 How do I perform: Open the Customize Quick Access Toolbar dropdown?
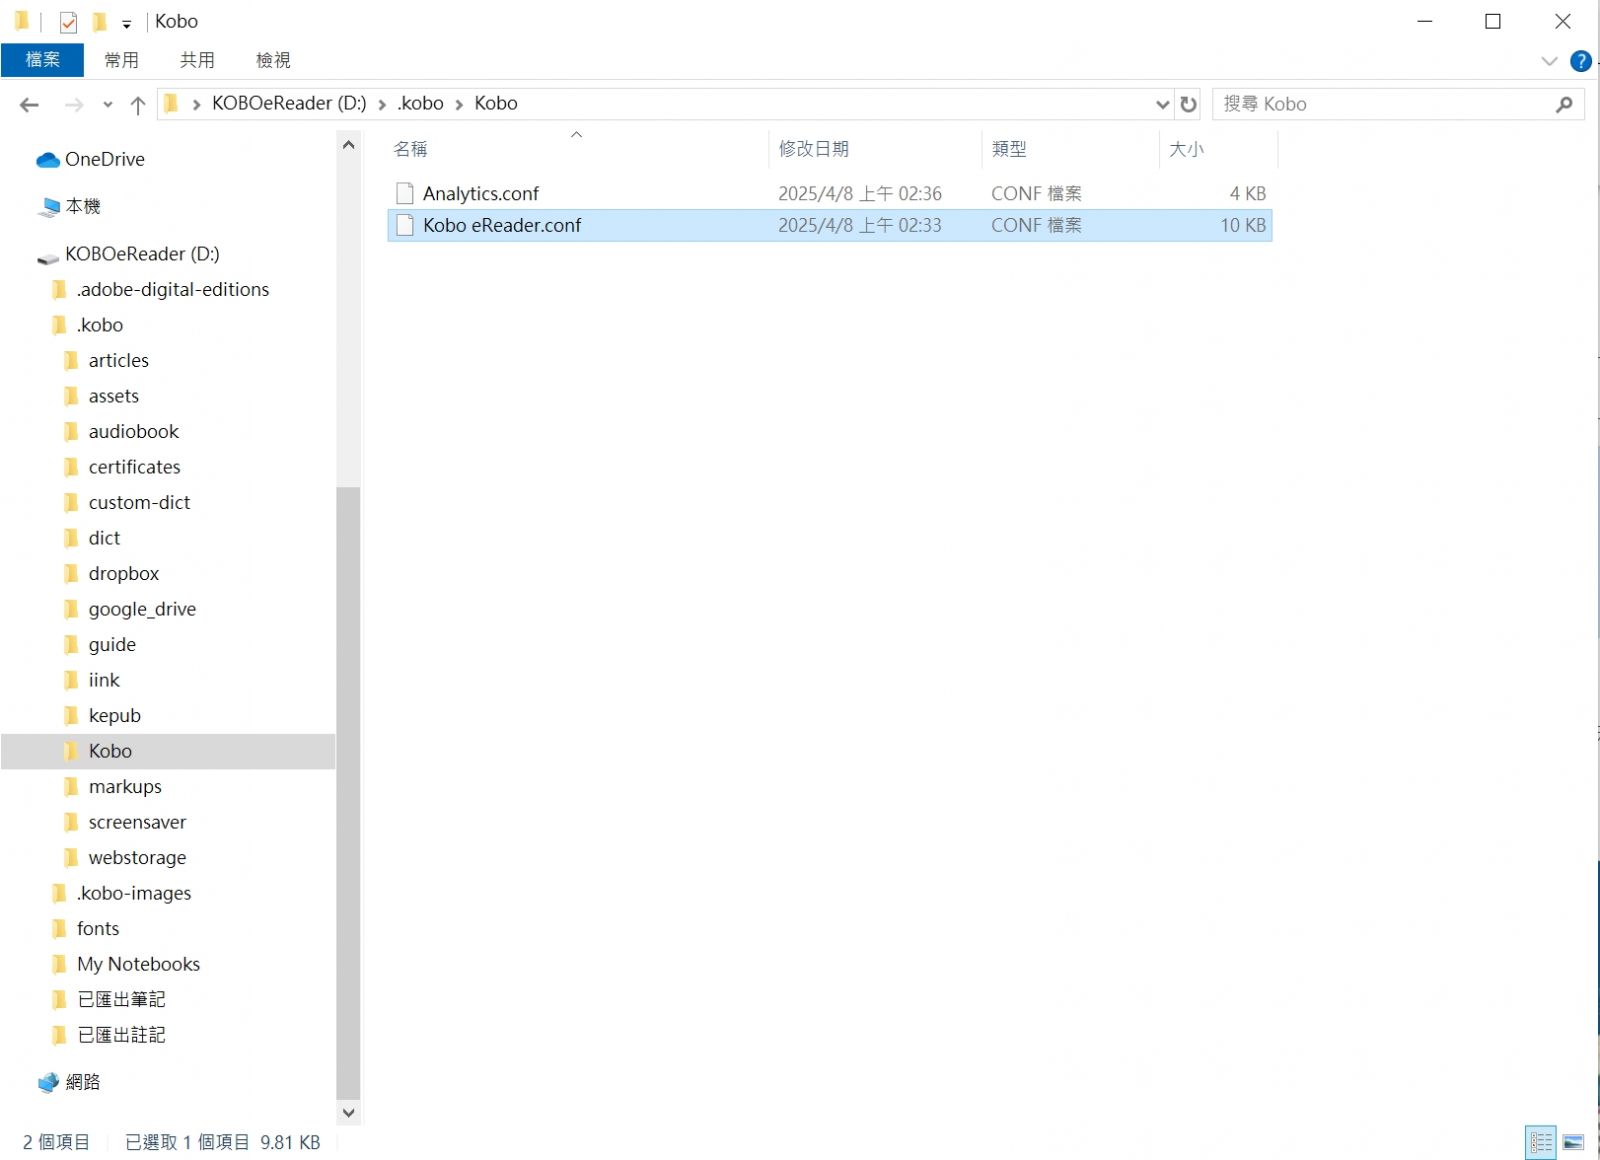tap(127, 24)
